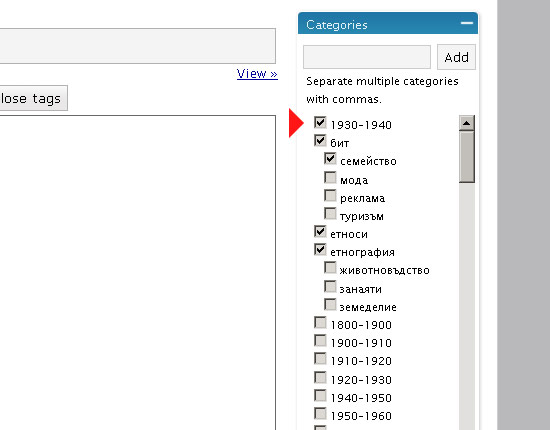The height and width of the screenshot is (430, 550).
Task: Enable the реклама category checkbox
Action: coord(330,196)
